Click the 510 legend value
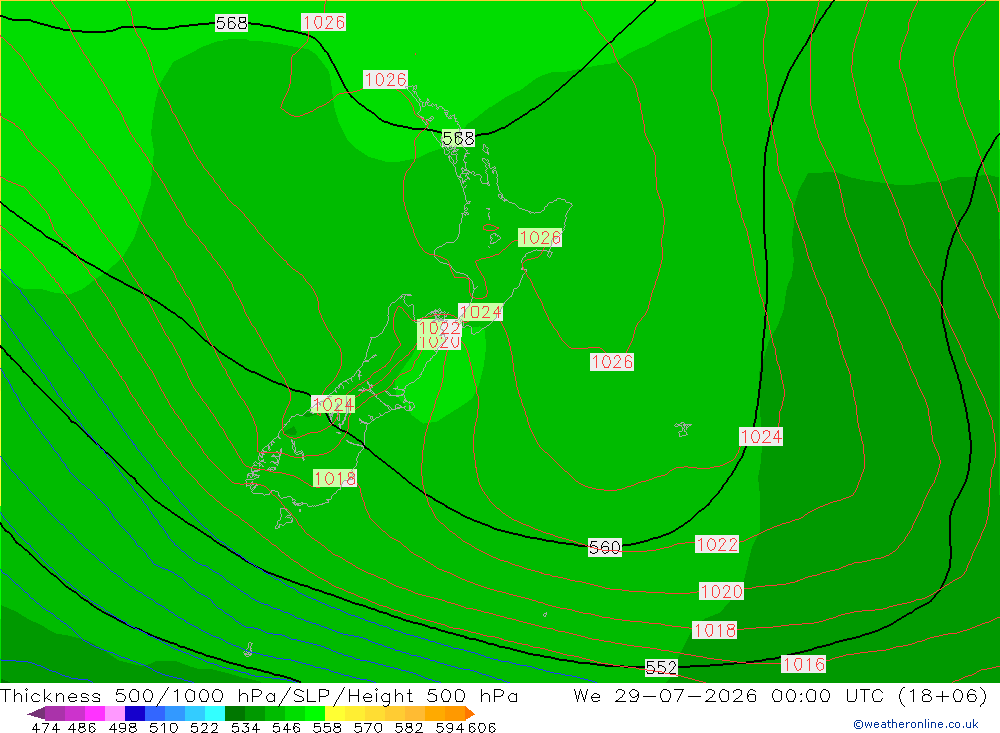Screen dimensions: 1000x733 (163, 727)
